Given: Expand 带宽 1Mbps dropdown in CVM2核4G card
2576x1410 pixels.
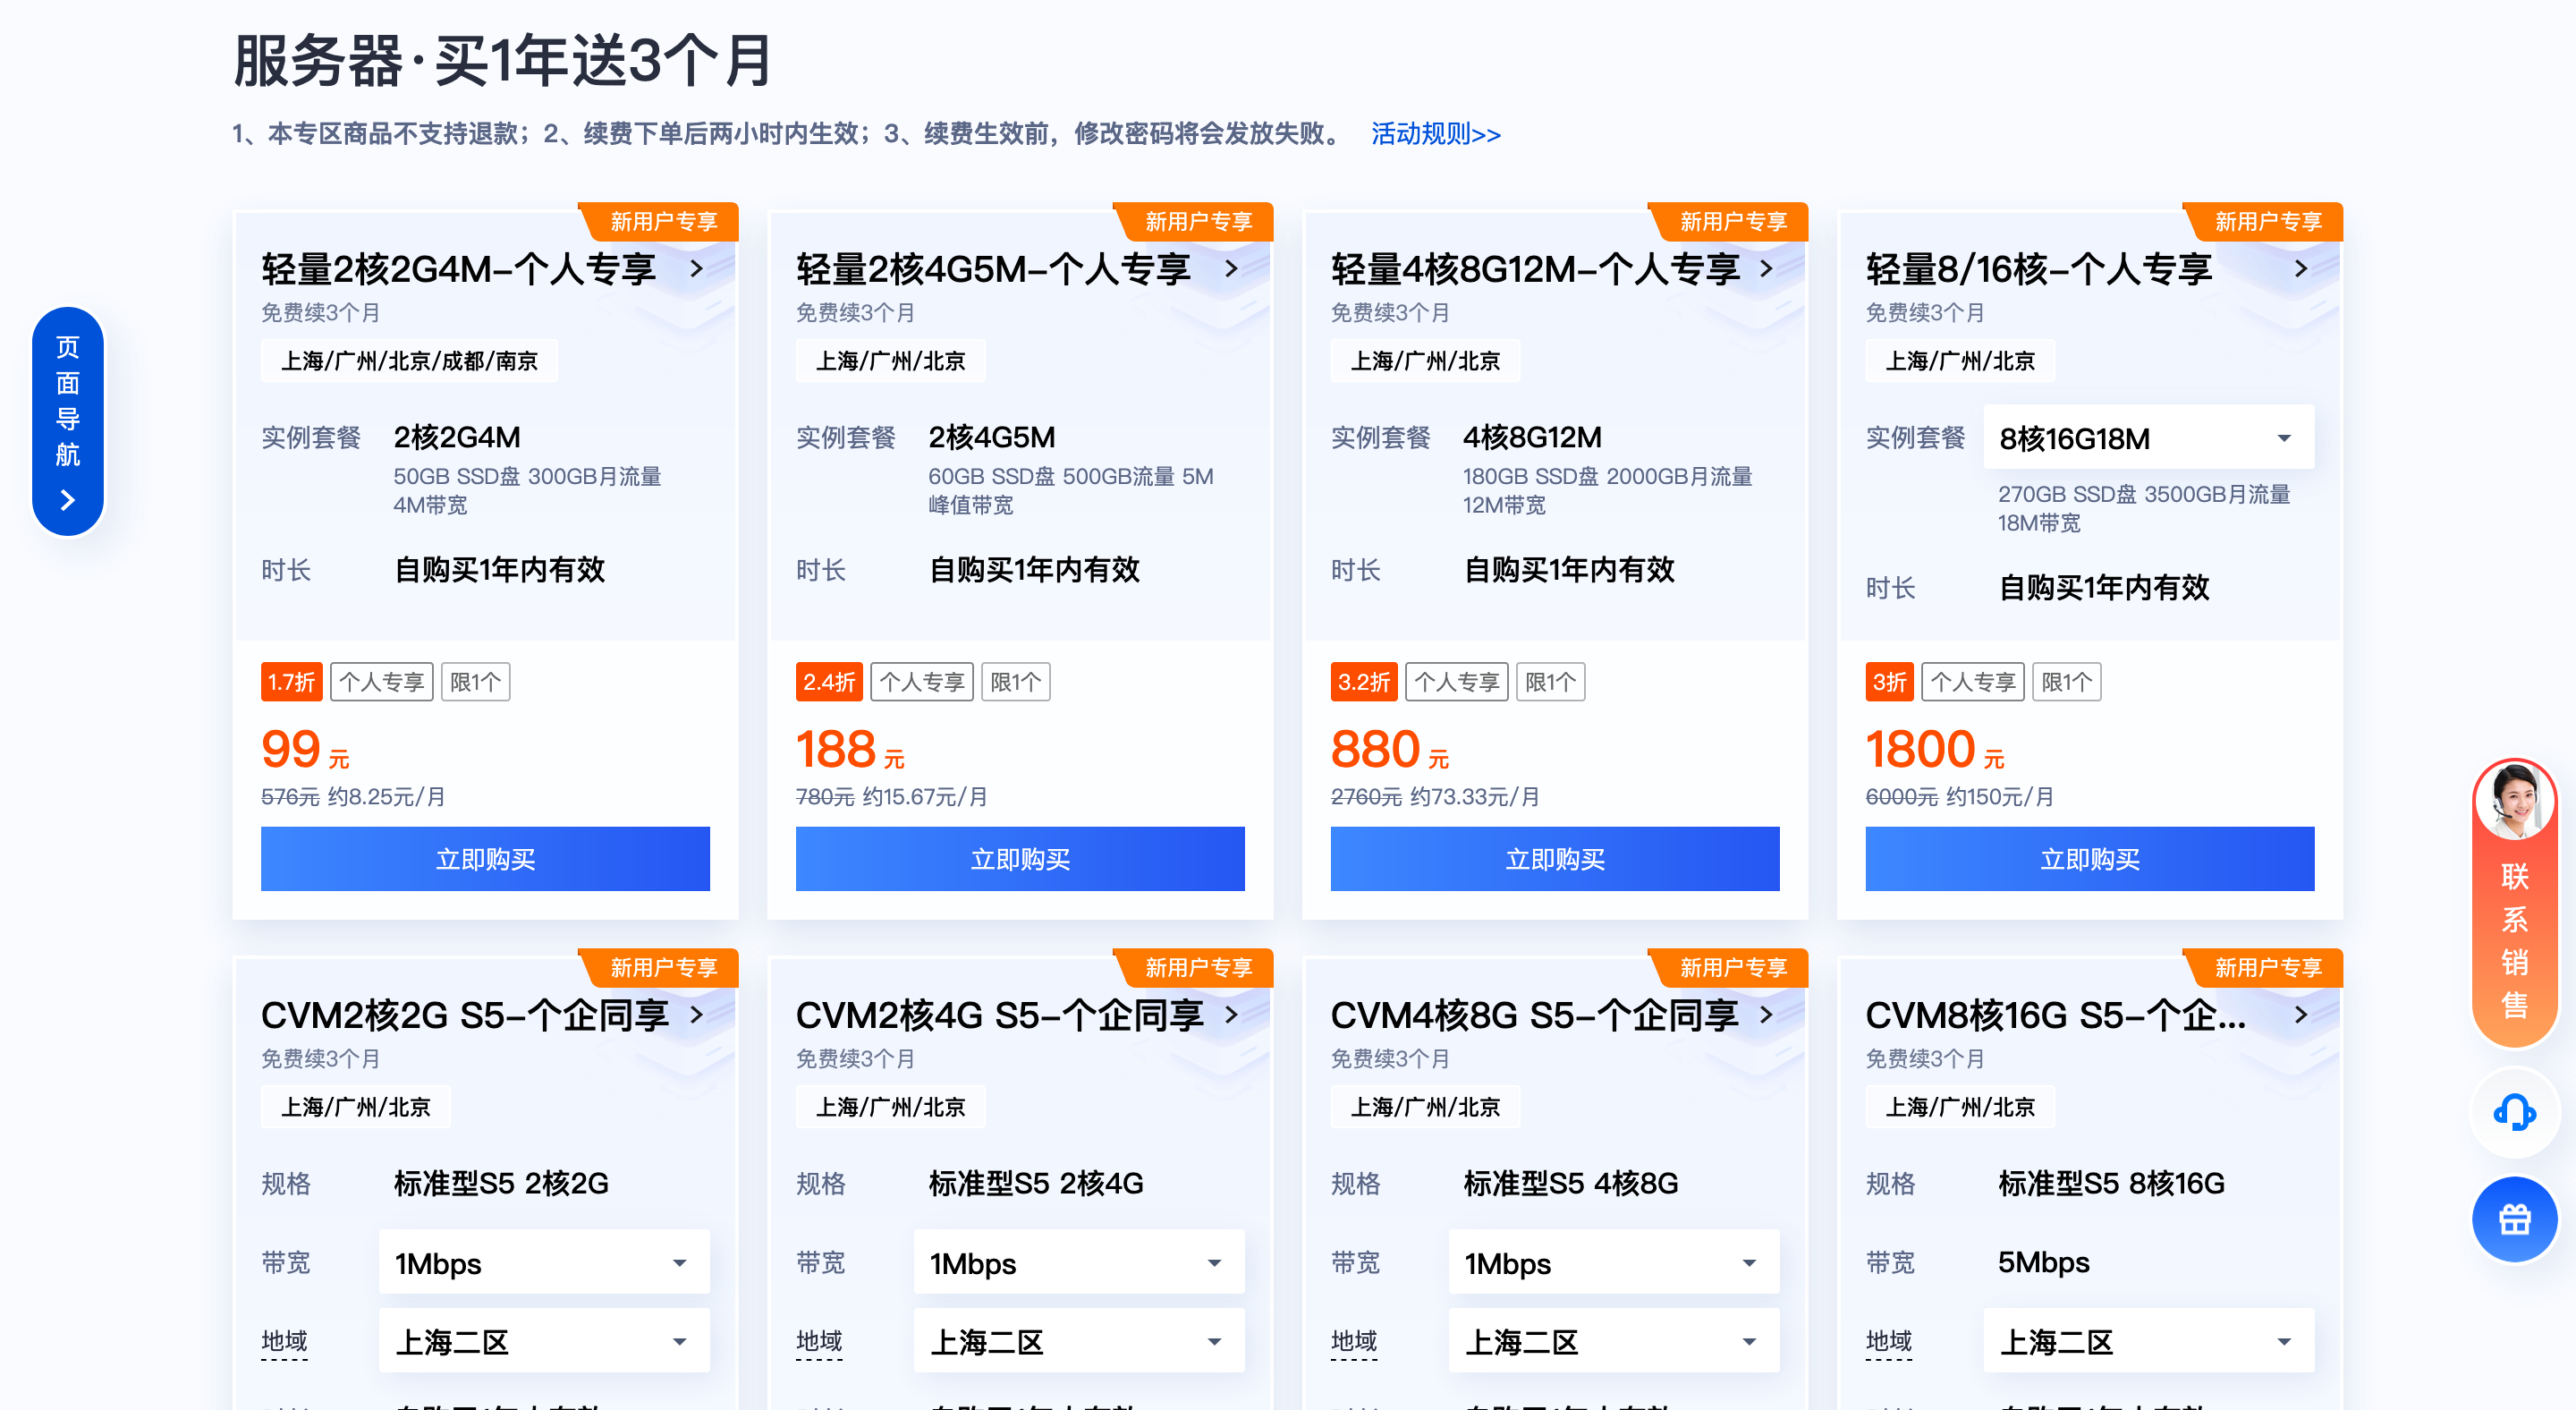Looking at the screenshot, I should click(x=1079, y=1263).
